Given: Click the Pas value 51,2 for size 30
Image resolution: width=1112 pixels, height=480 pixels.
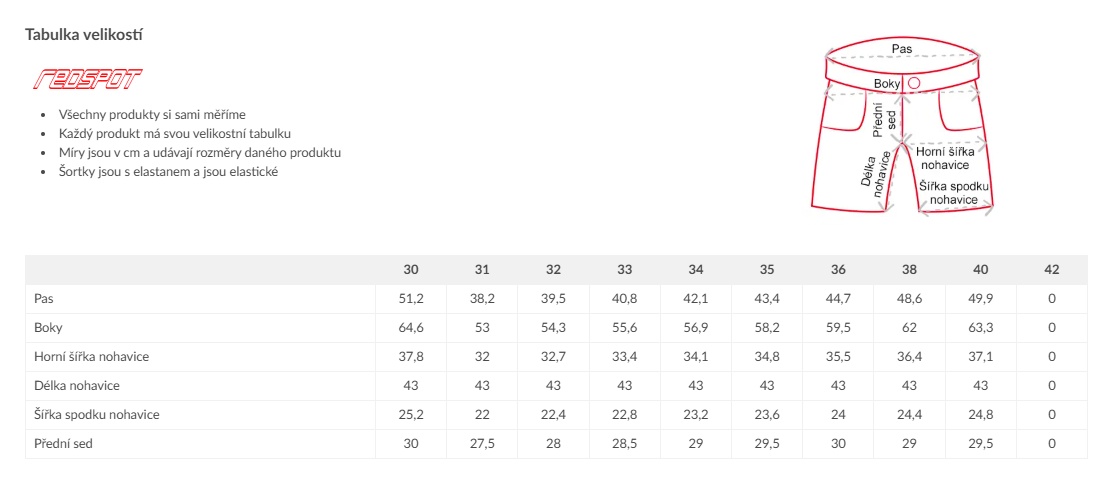Looking at the screenshot, I should pos(411,298).
